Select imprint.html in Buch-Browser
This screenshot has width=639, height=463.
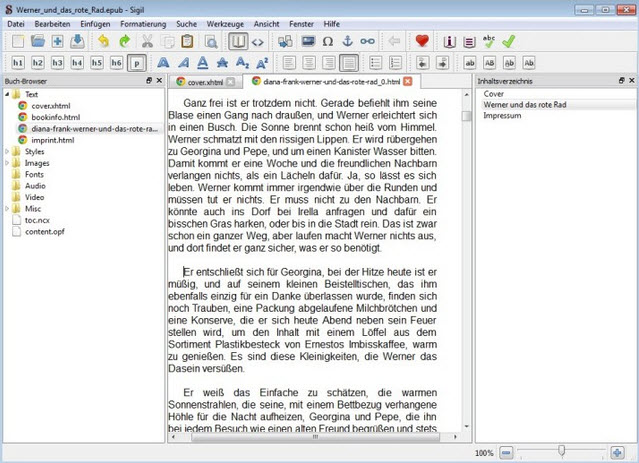[53, 140]
